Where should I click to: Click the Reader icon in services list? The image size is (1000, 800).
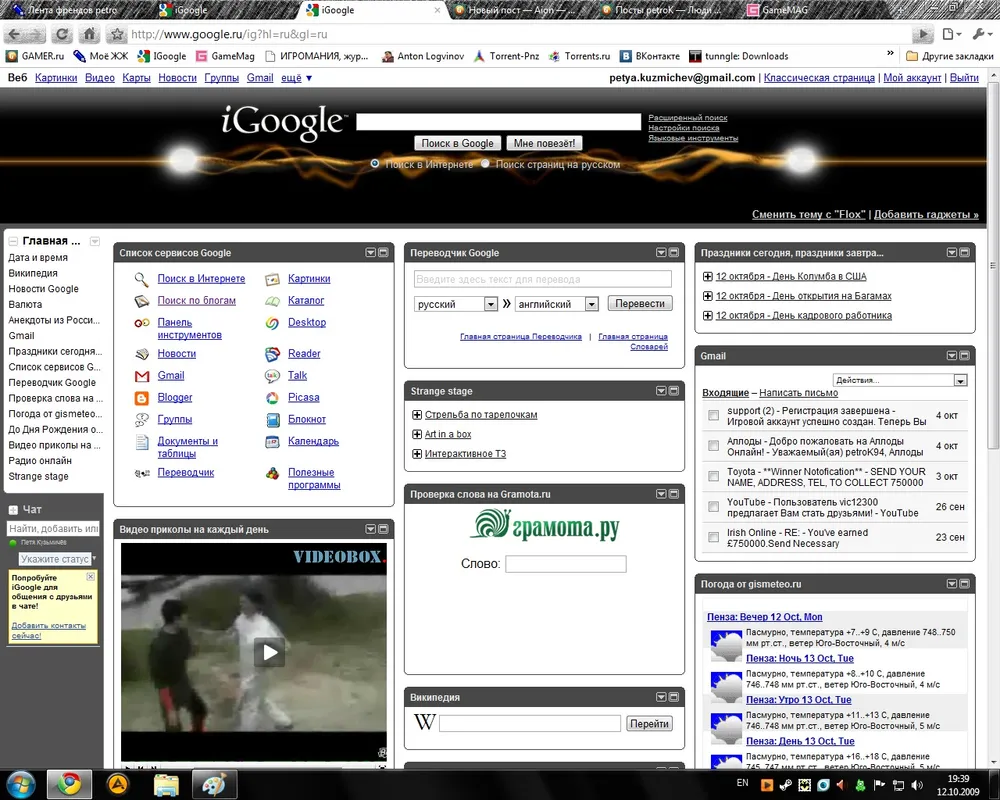click(x=272, y=354)
